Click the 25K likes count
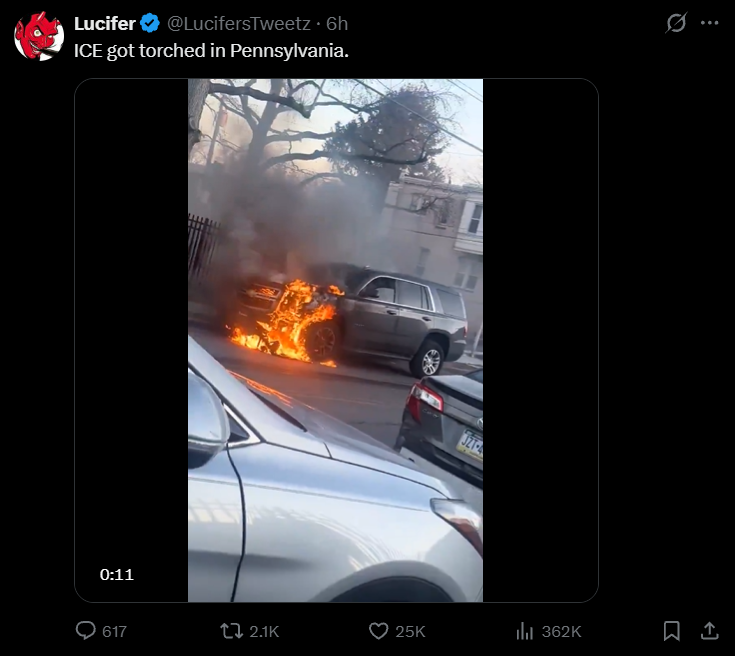This screenshot has width=735, height=656. (x=410, y=632)
